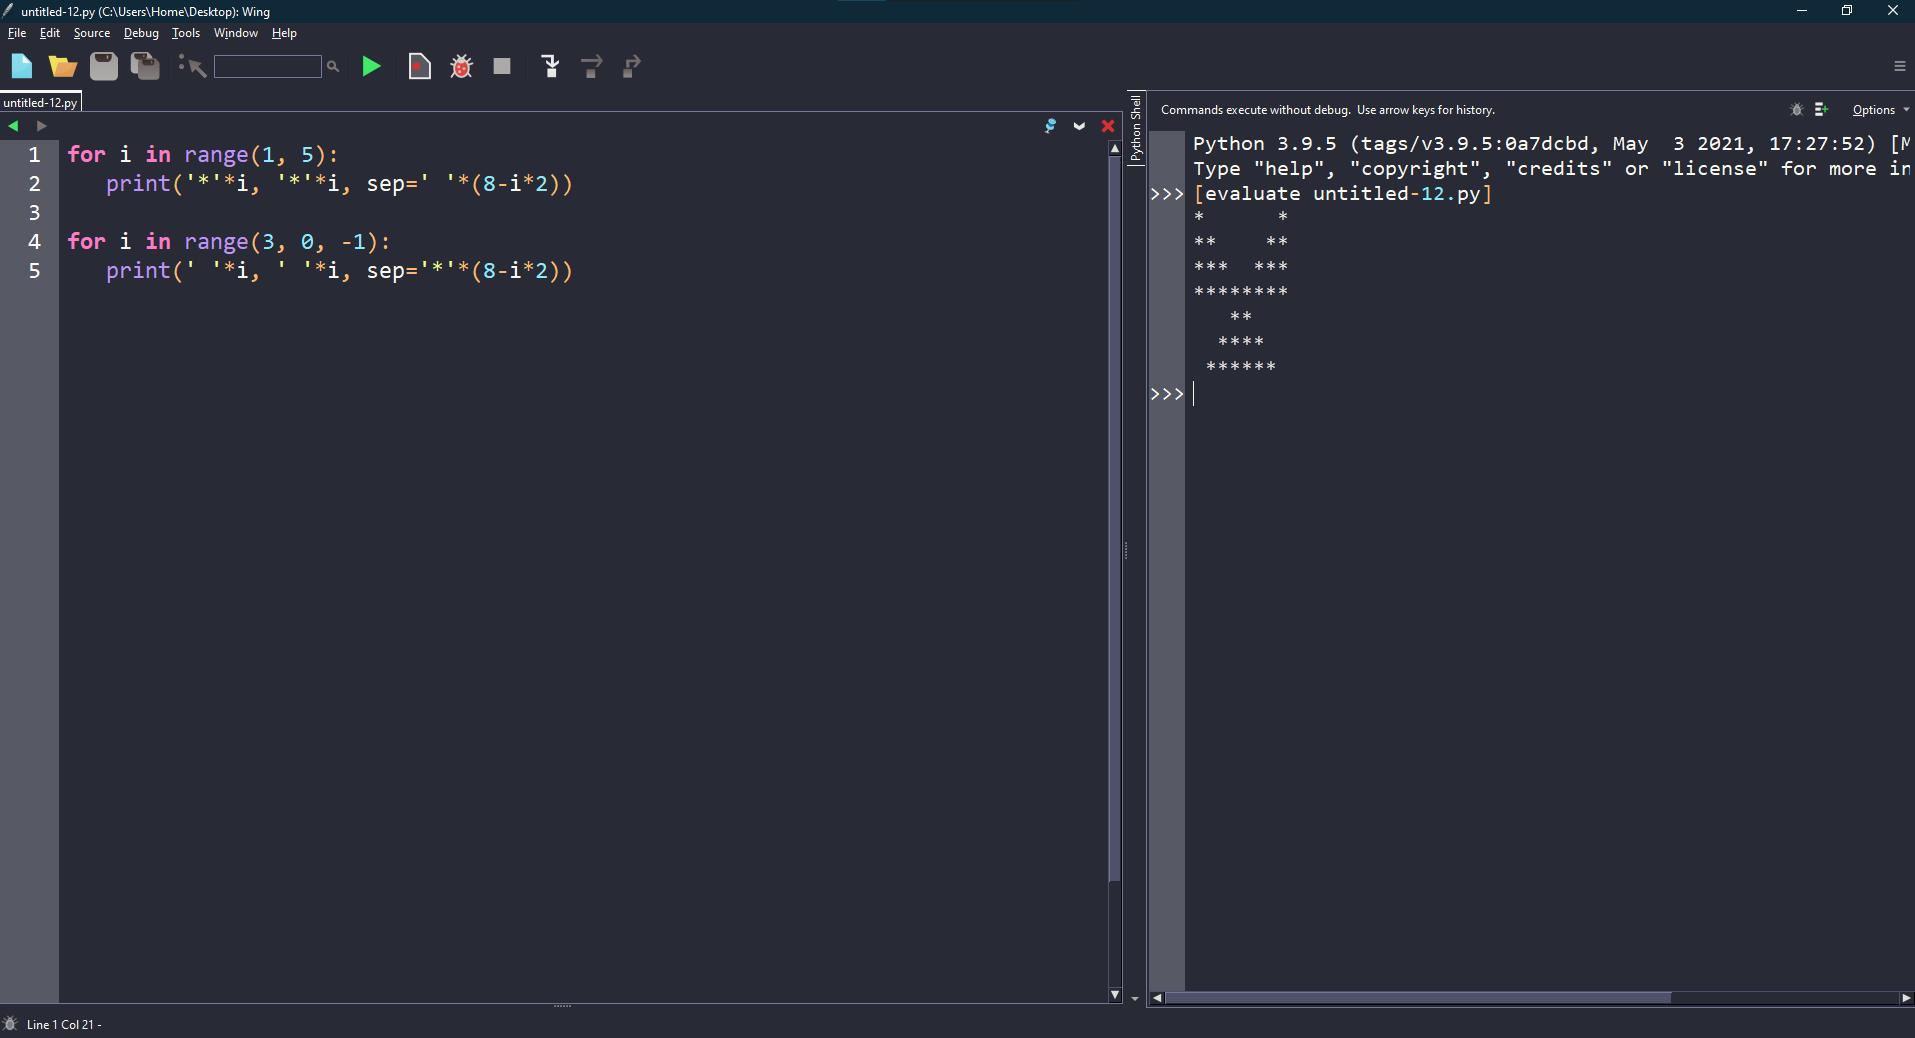Image resolution: width=1915 pixels, height=1038 pixels.
Task: Open the Source menu
Action: (91, 33)
